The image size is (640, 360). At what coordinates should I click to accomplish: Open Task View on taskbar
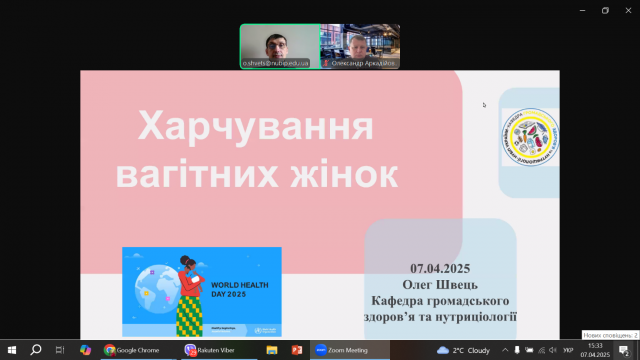[x=60, y=350]
